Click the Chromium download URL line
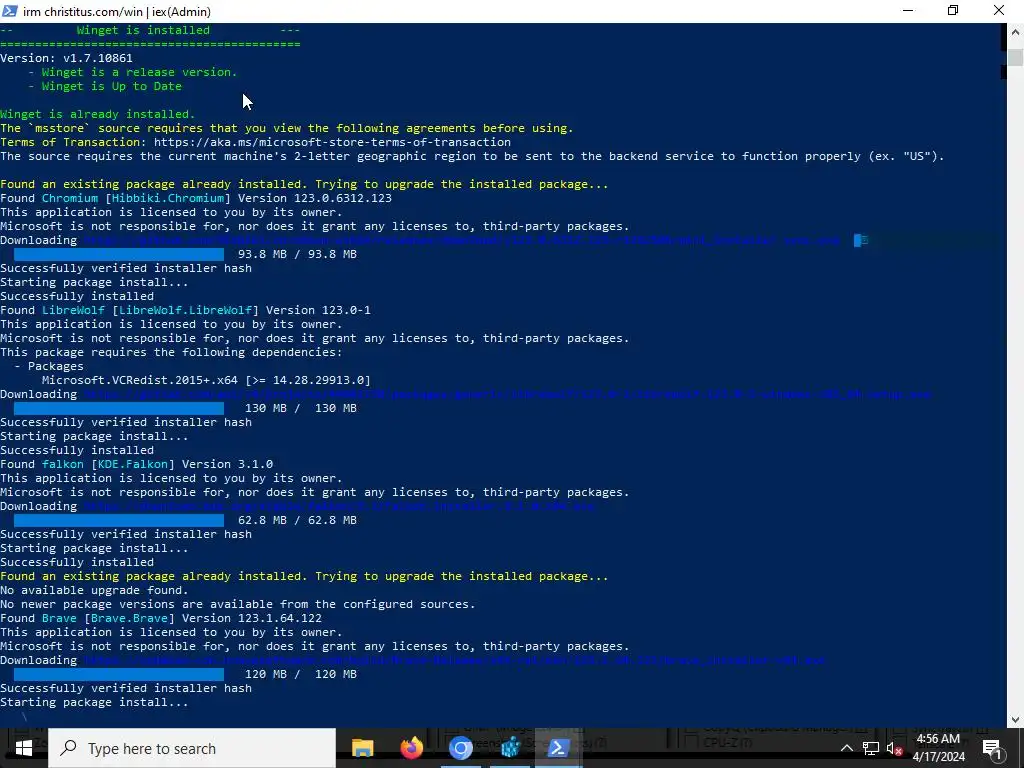Viewport: 1024px width, 768px height. click(x=462, y=240)
